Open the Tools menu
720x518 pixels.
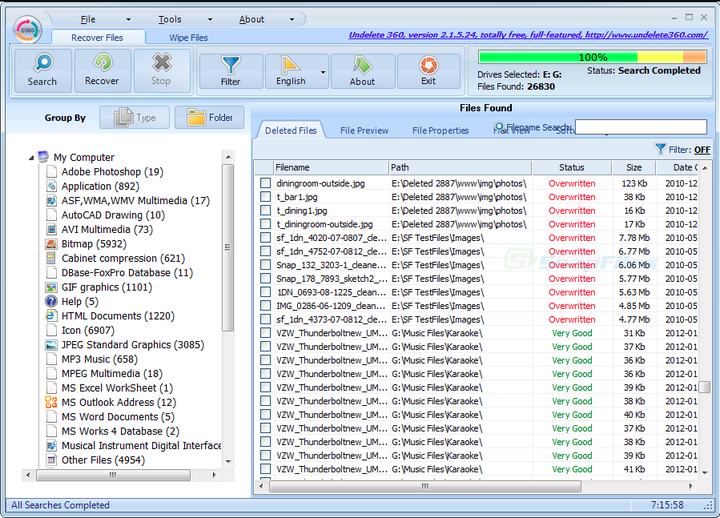point(170,19)
